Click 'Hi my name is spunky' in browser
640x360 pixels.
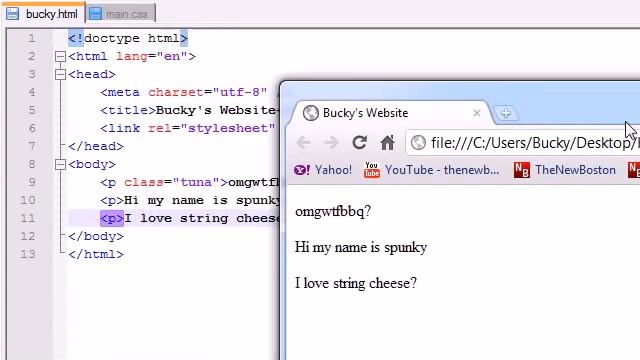361,247
